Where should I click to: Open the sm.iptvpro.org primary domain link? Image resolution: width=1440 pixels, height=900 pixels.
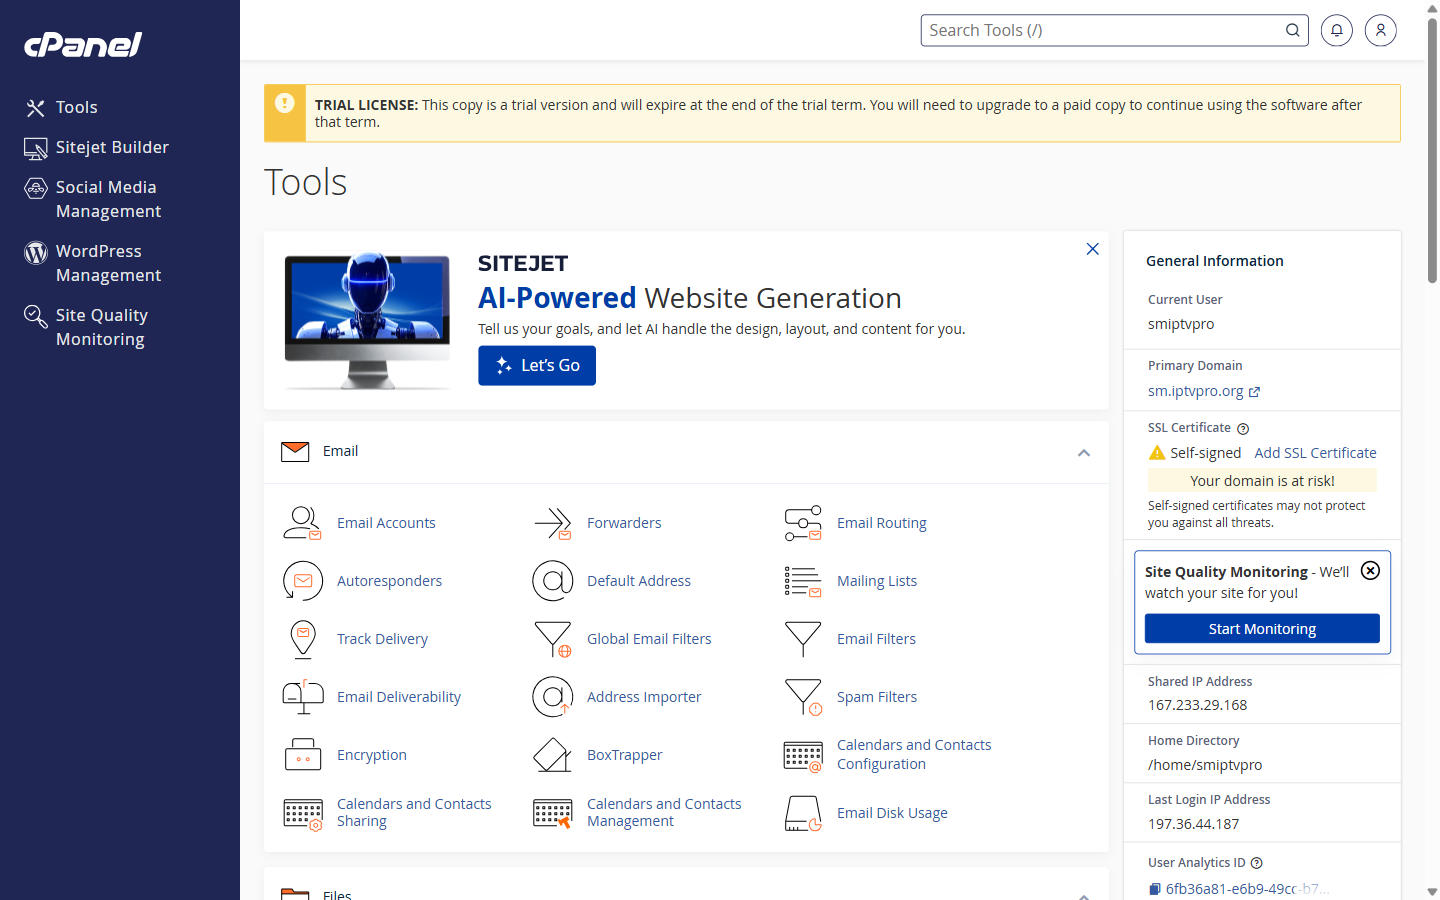[1203, 391]
